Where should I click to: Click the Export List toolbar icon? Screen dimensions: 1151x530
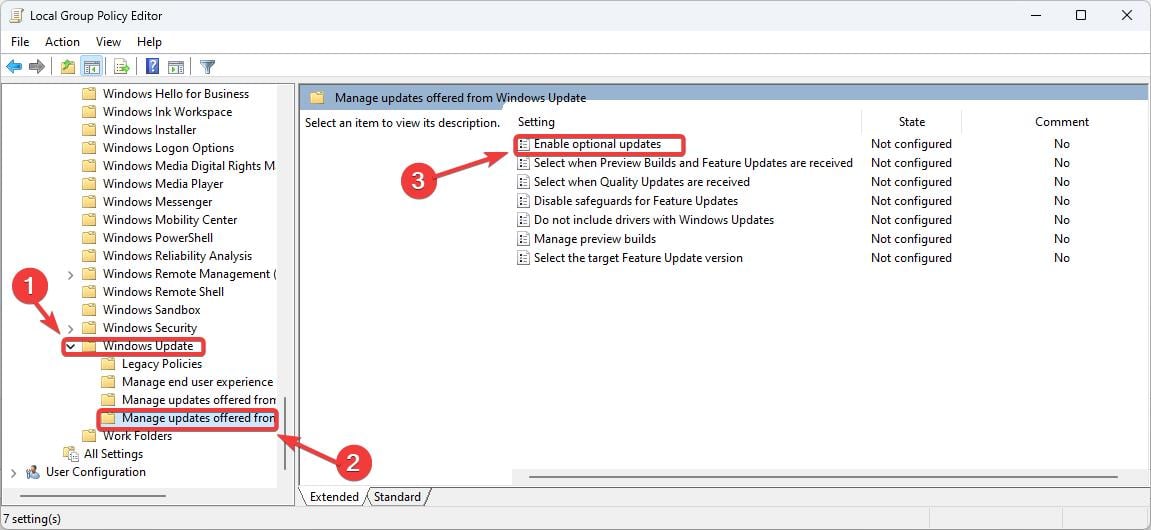click(x=122, y=67)
